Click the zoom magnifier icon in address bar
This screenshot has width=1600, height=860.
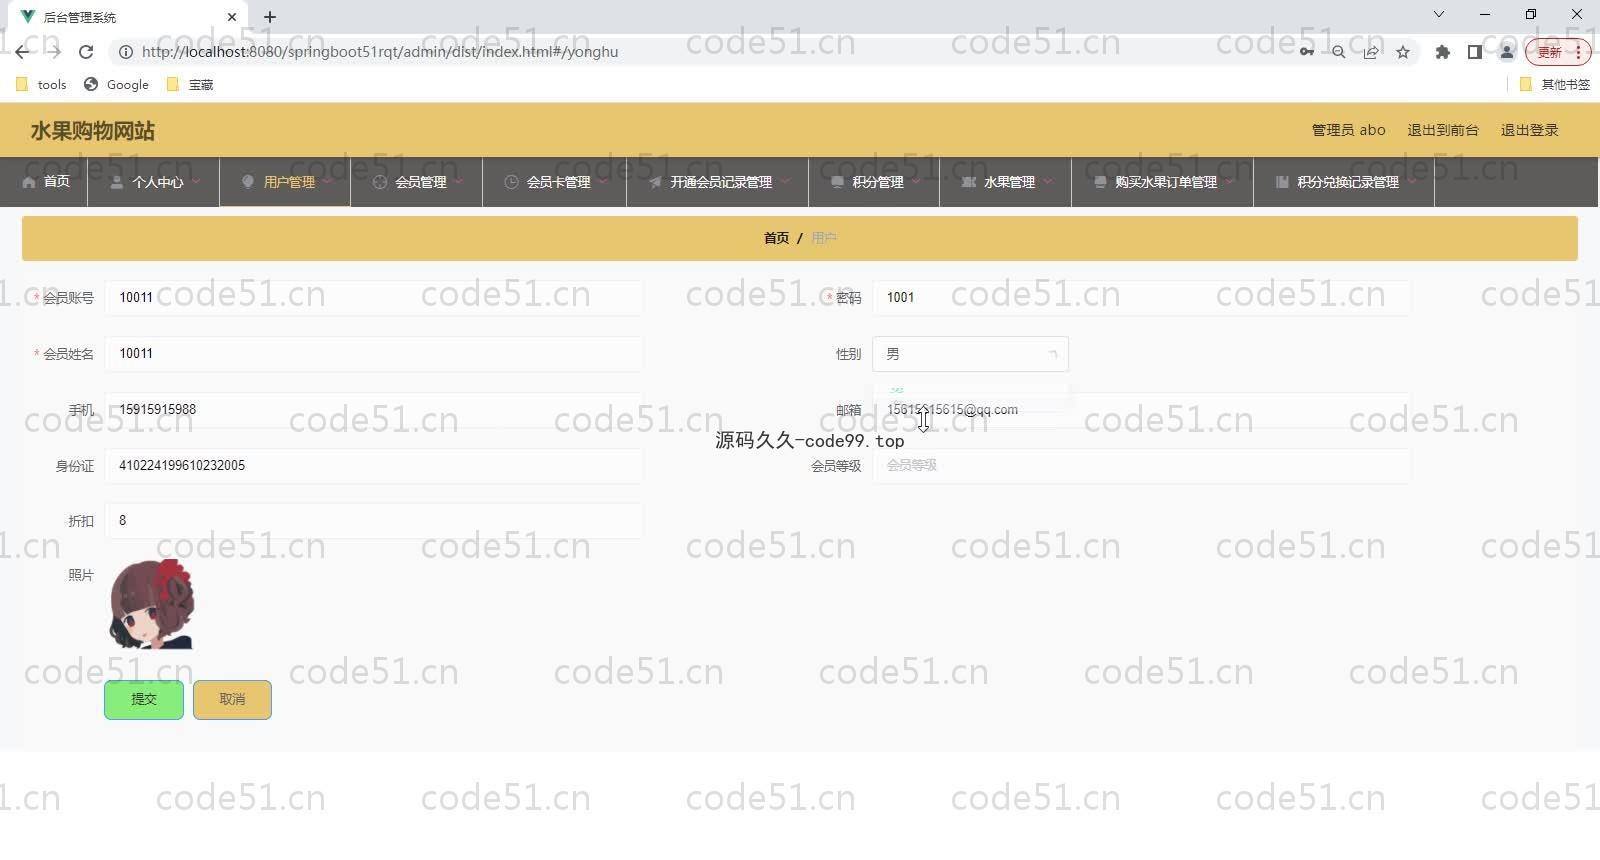coord(1338,52)
